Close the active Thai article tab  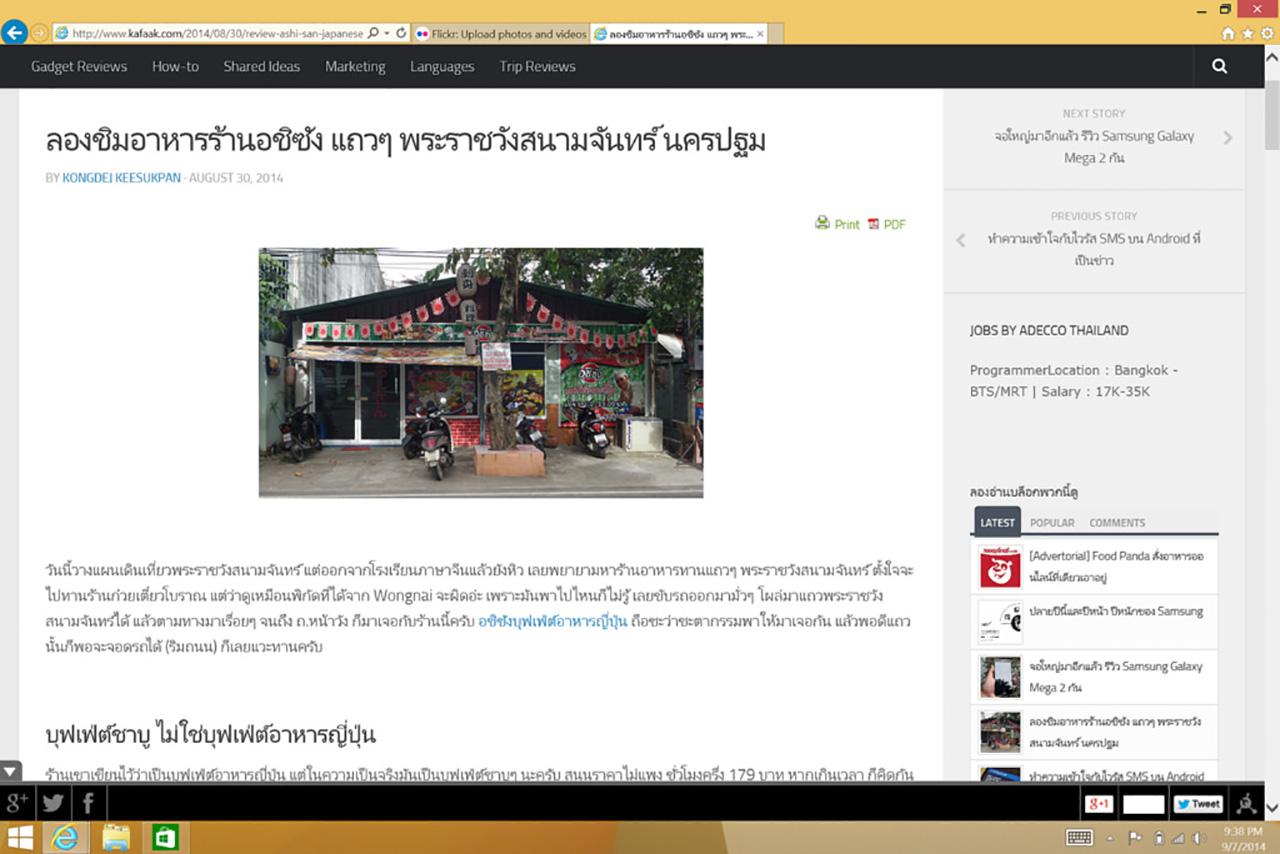click(x=760, y=33)
